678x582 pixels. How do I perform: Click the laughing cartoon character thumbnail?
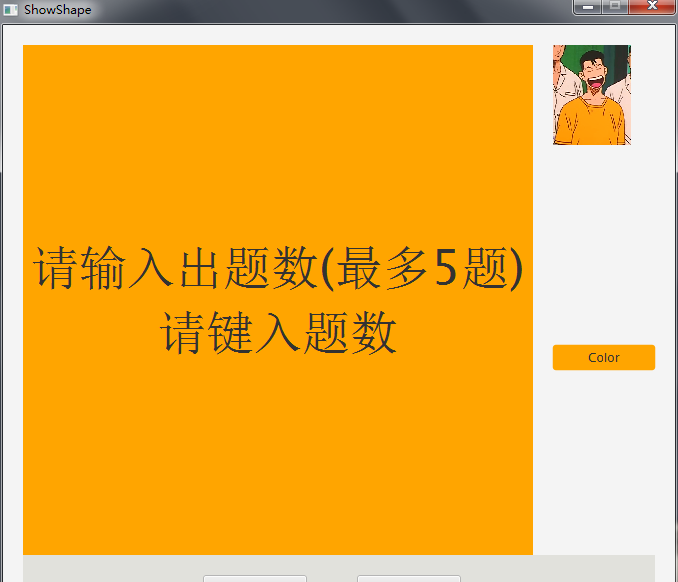pos(592,95)
